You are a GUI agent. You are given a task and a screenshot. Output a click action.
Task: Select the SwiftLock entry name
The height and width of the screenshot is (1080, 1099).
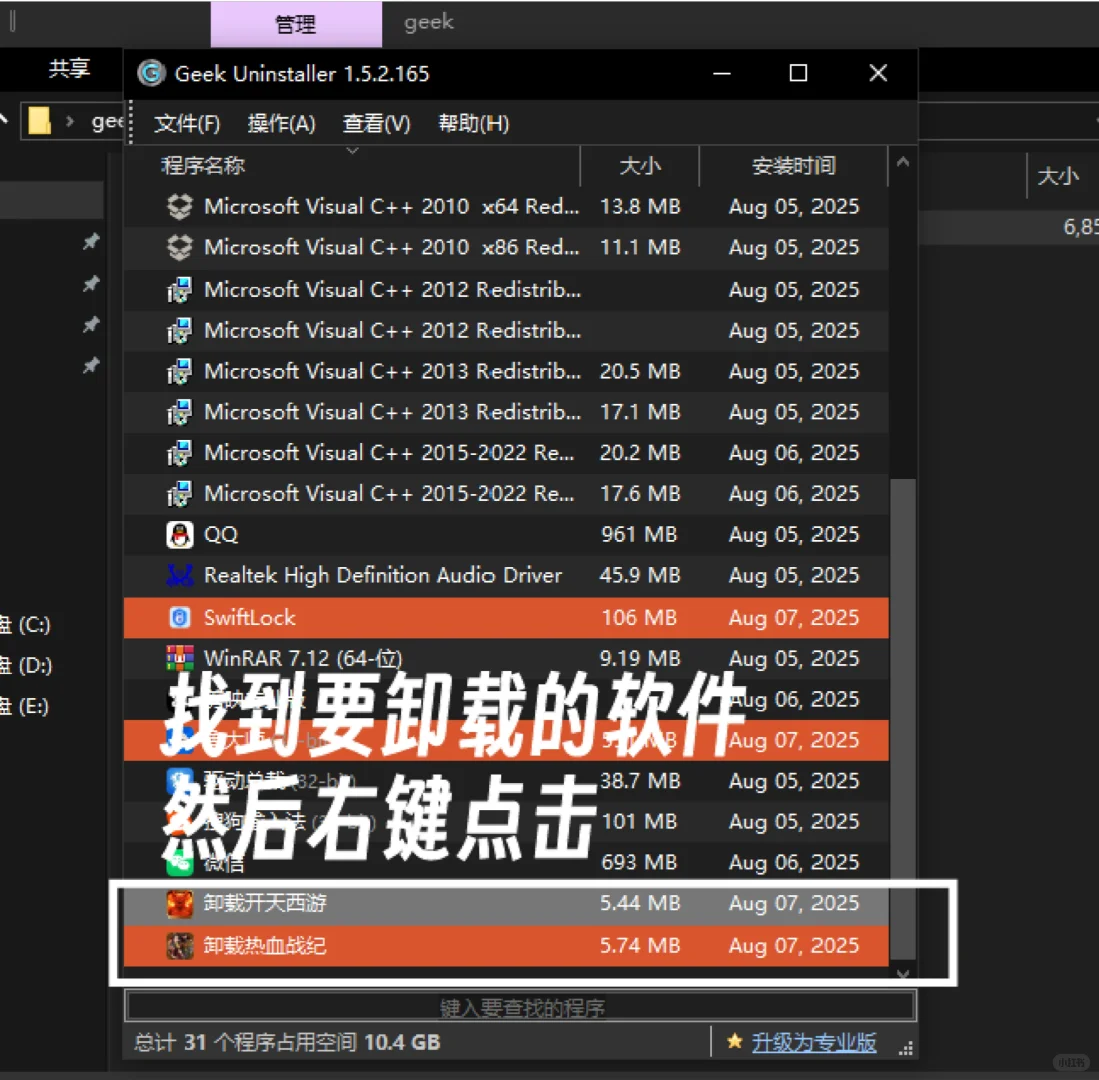[250, 617]
